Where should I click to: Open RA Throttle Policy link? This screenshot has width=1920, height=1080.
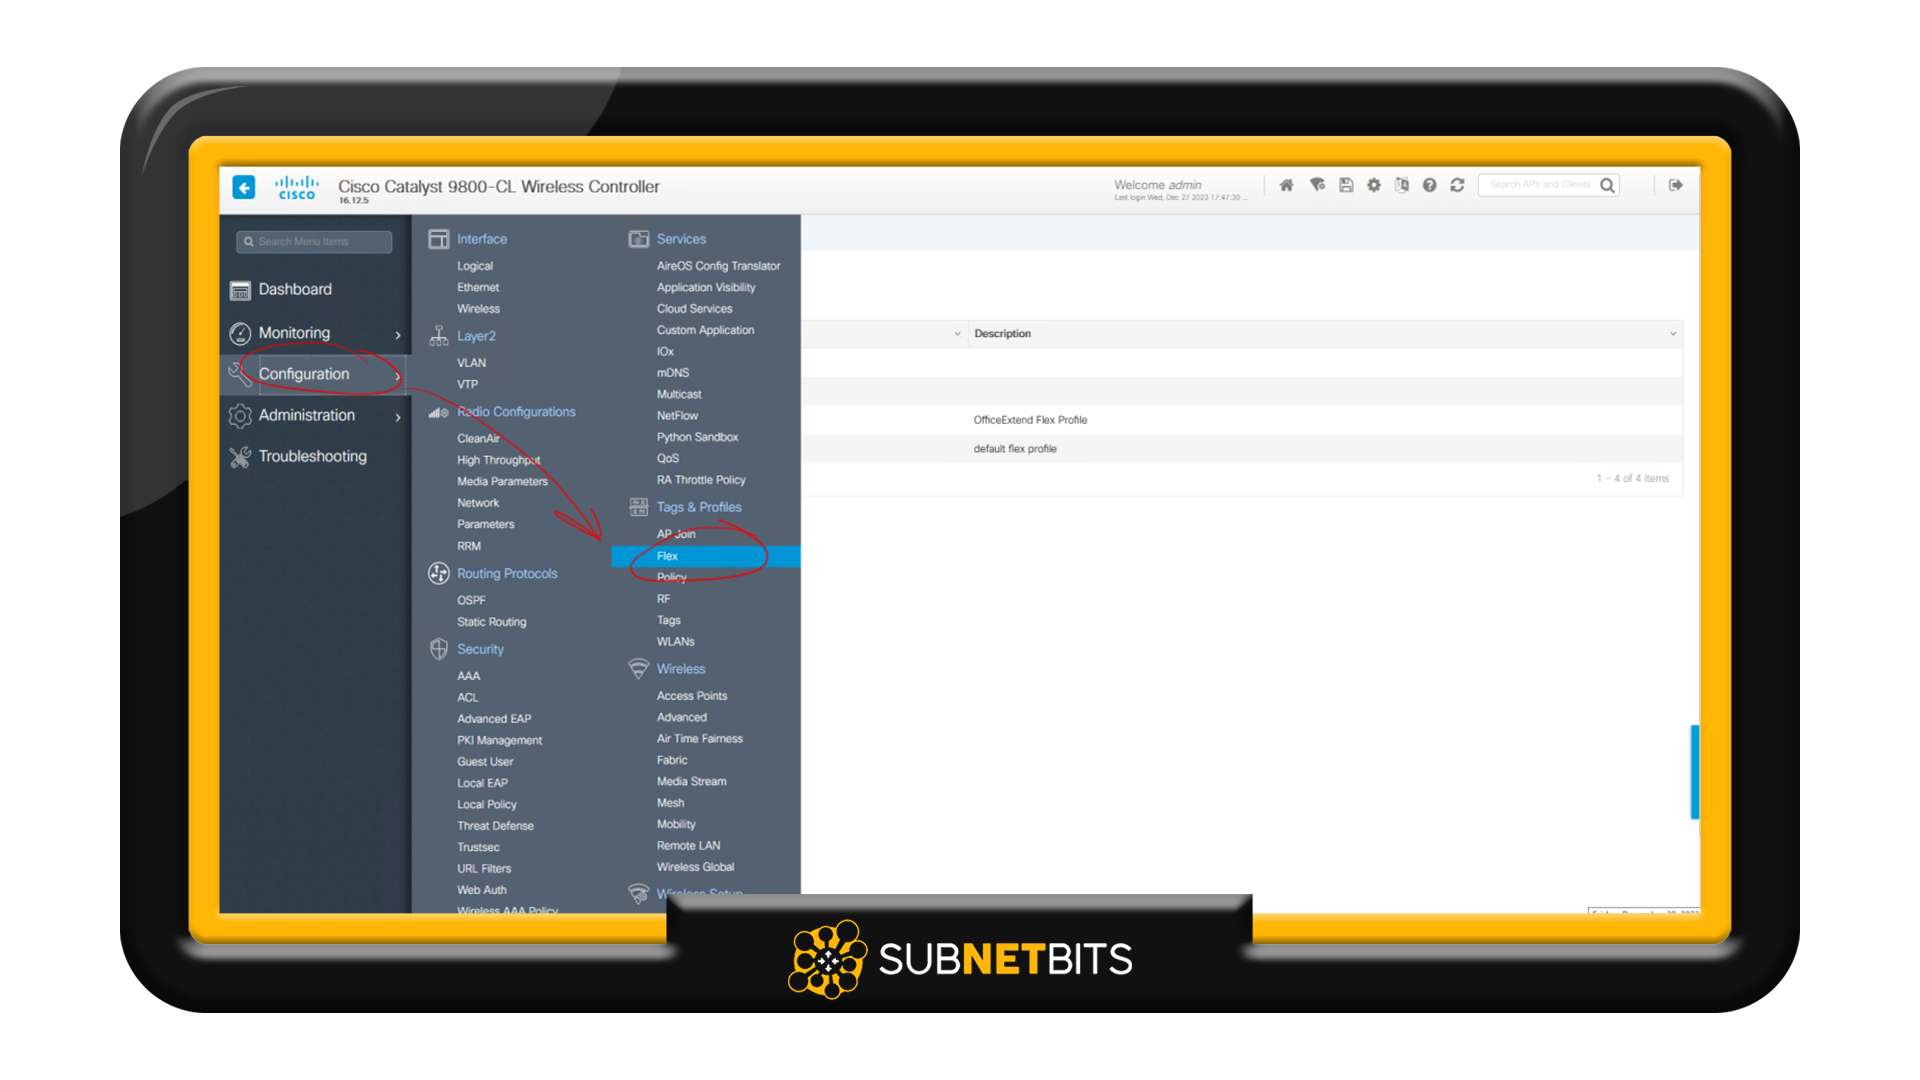(x=701, y=480)
